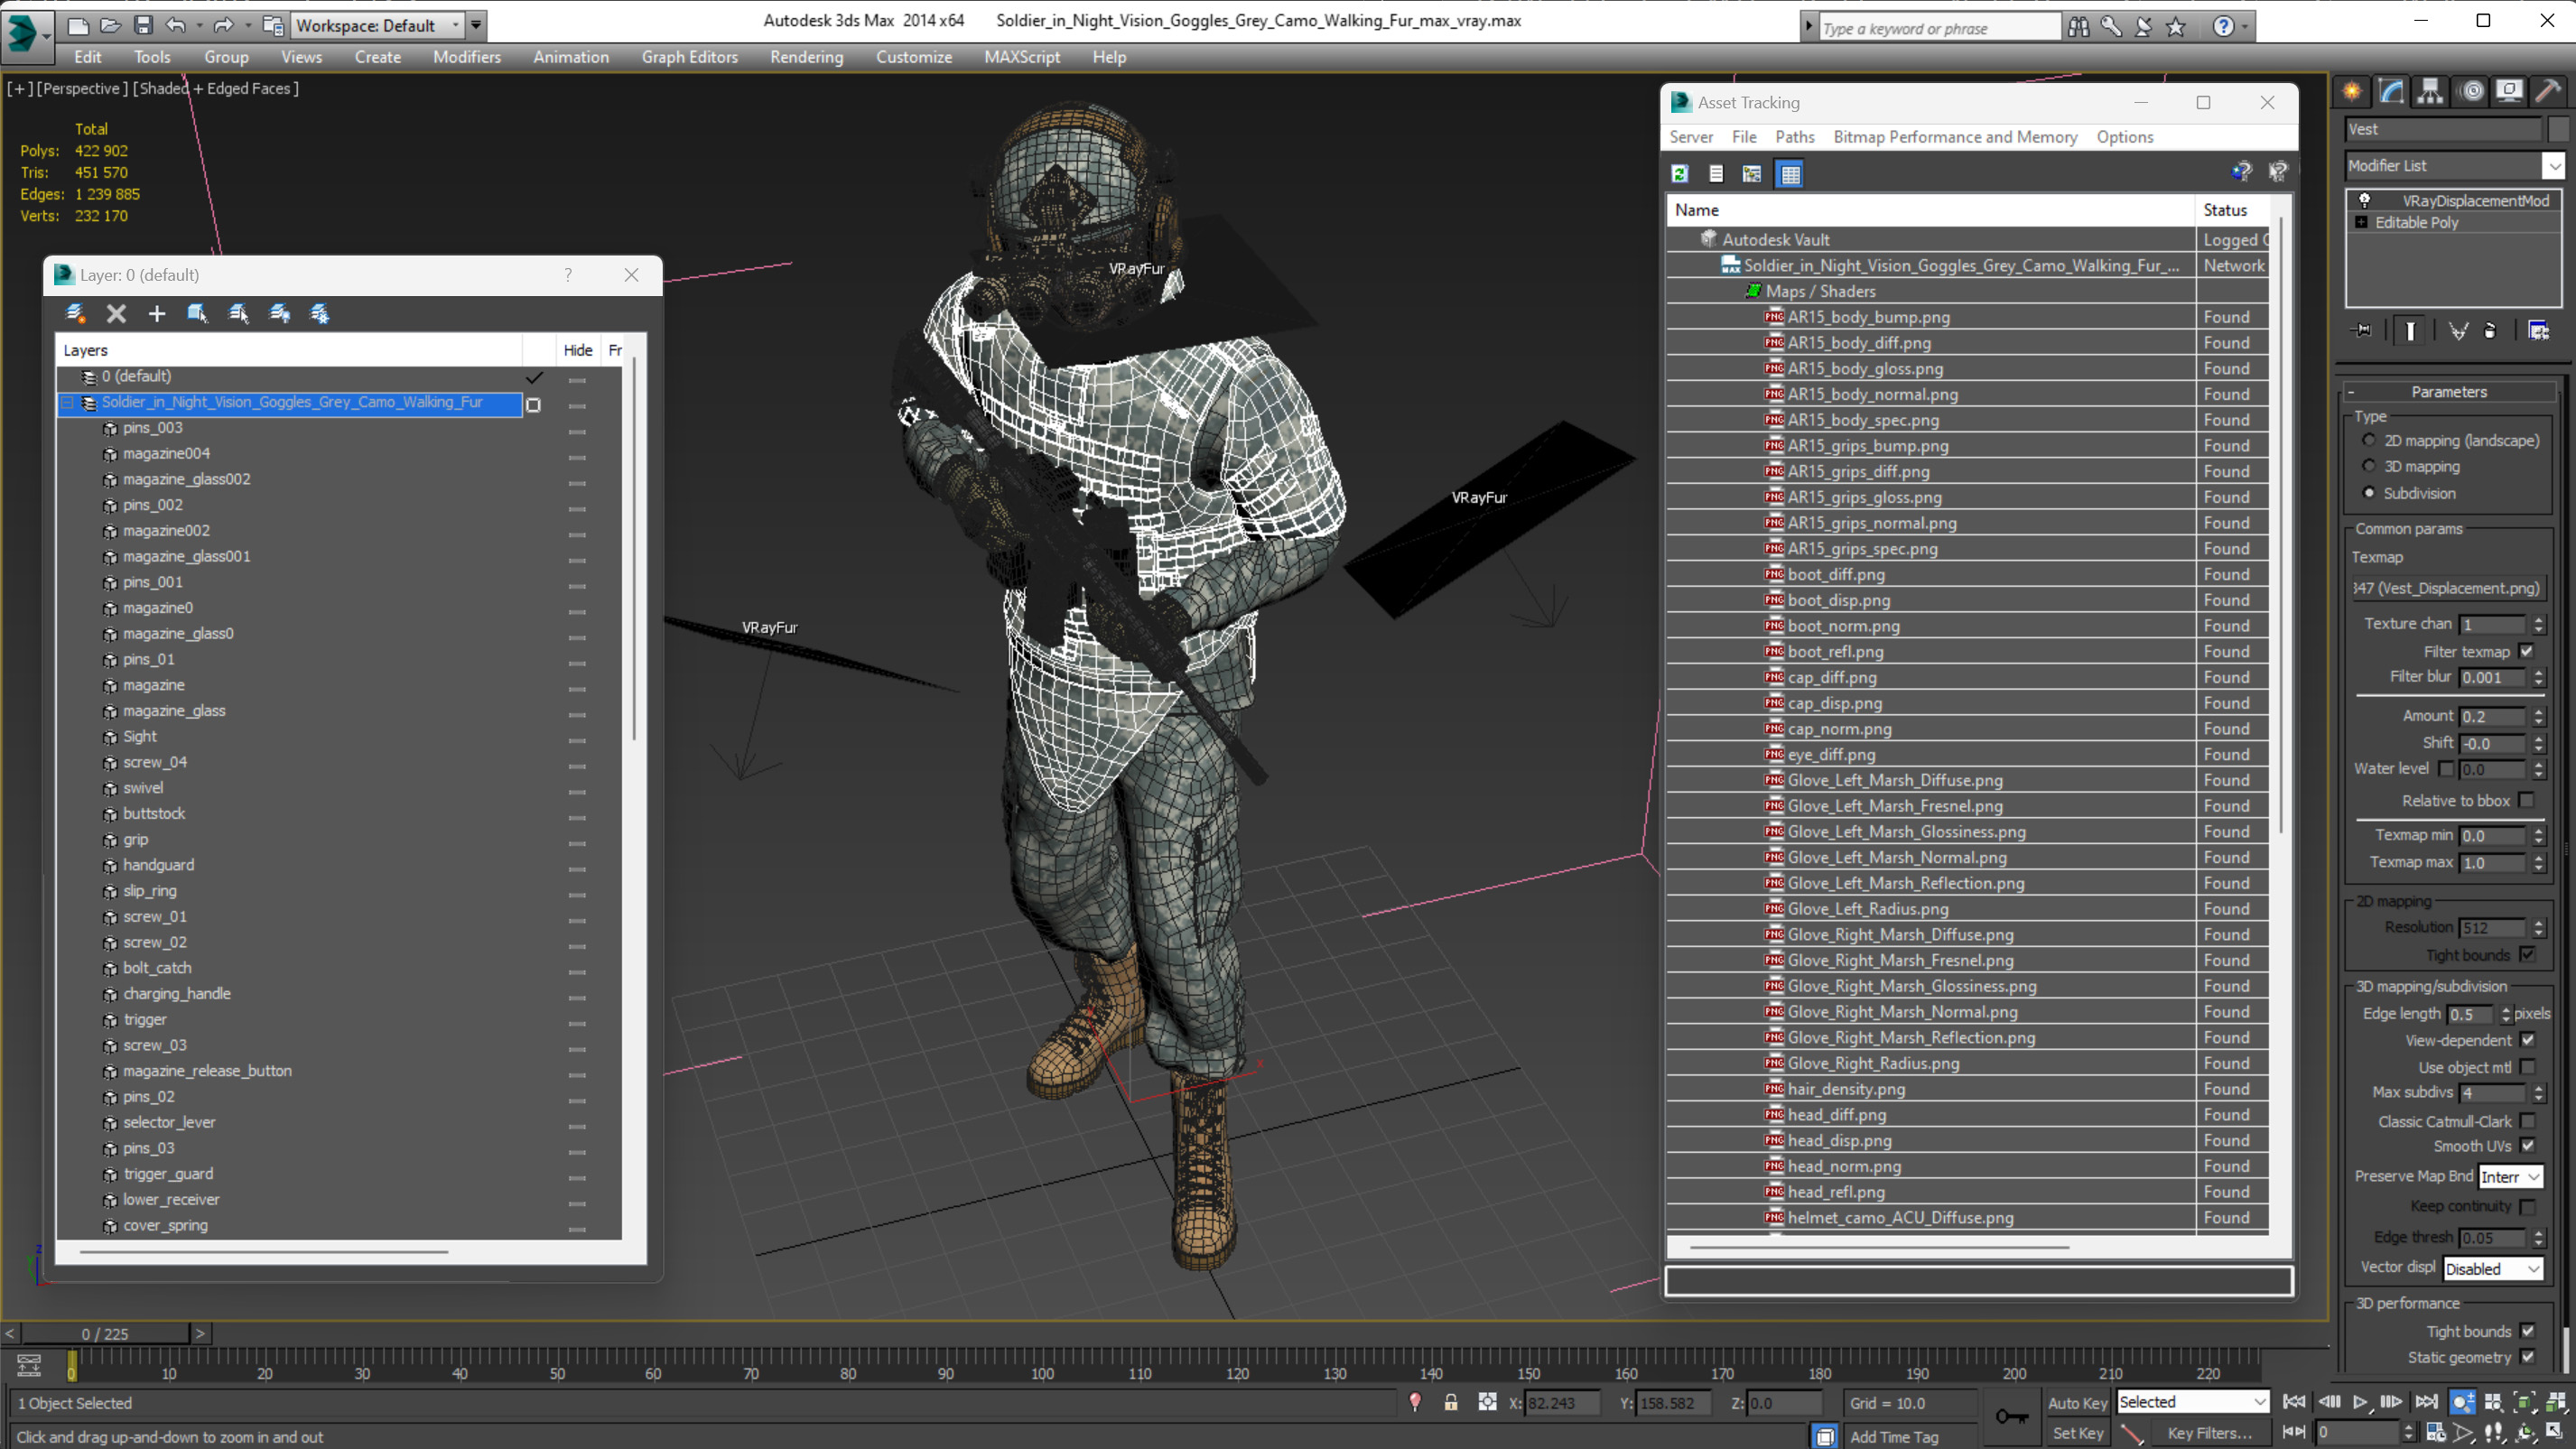The image size is (2576, 1449).
Task: Go to the start frame playback button
Action: 2295,1402
